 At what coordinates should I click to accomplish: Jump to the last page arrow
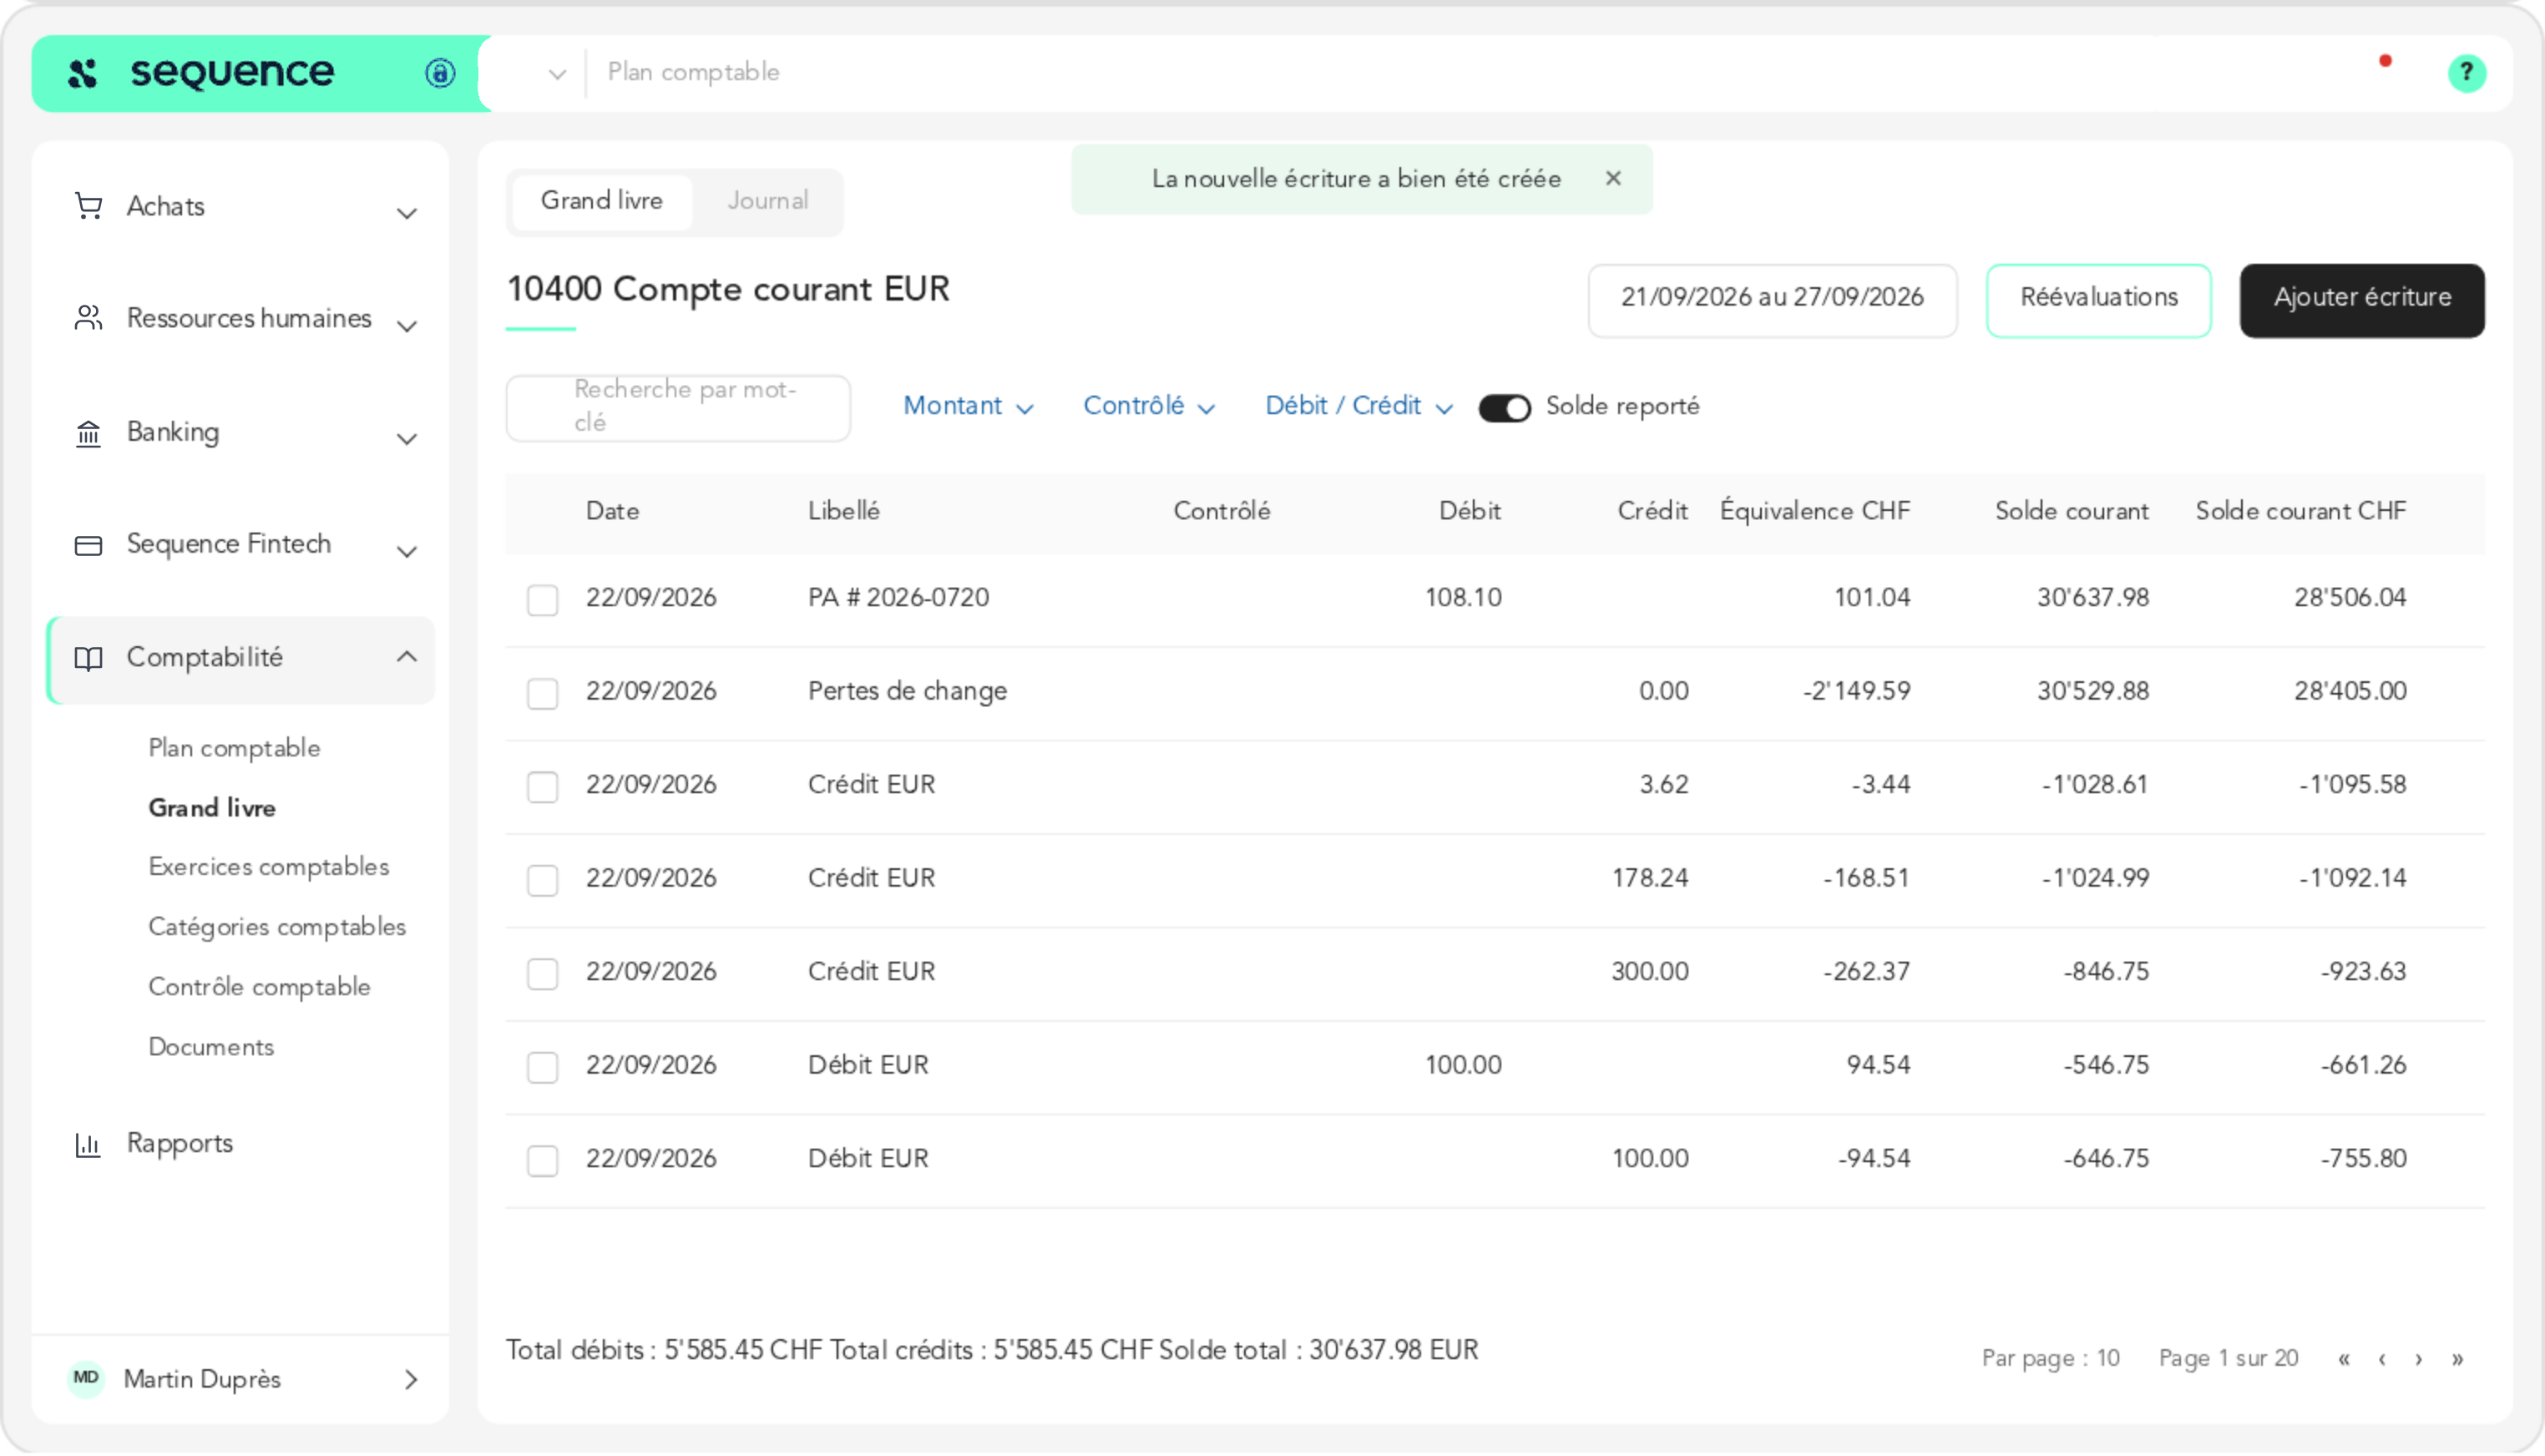[2457, 1359]
